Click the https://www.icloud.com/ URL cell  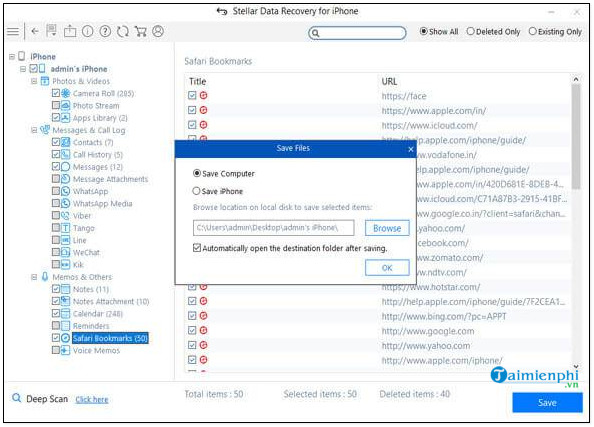[429, 125]
